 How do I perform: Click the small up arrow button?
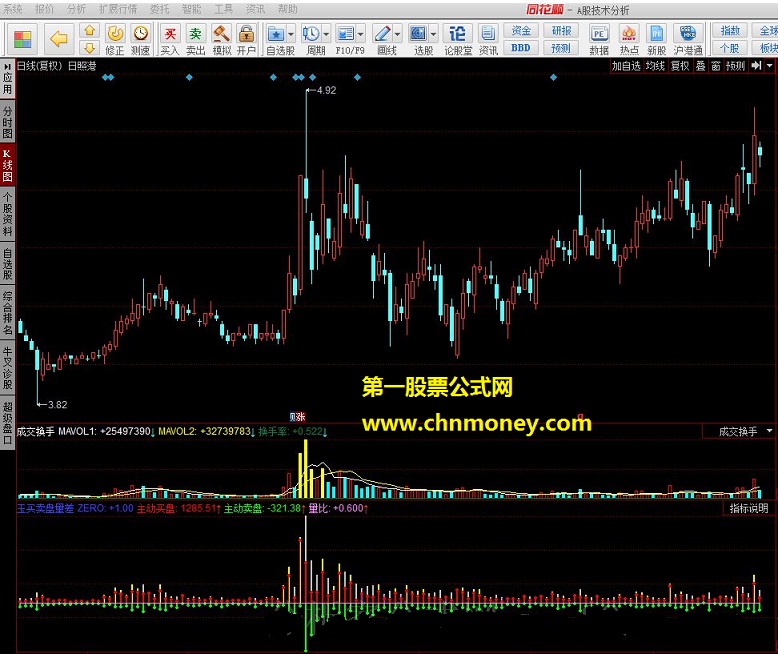tap(89, 31)
